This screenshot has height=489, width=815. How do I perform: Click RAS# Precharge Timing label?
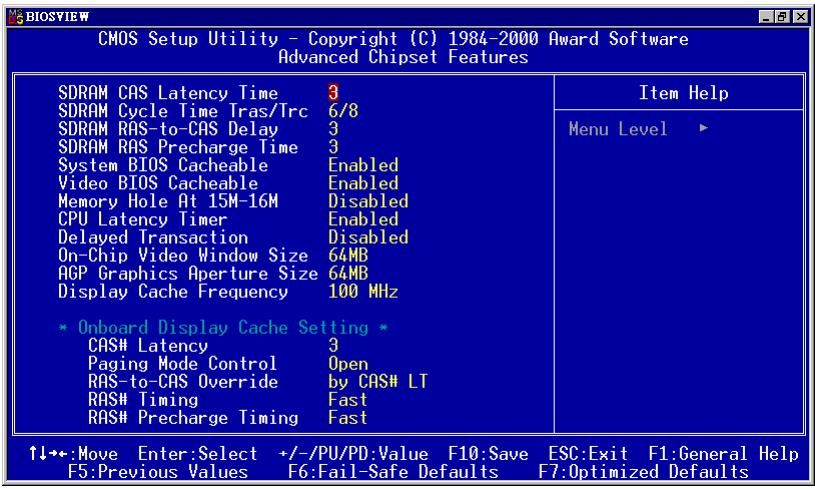click(x=193, y=418)
